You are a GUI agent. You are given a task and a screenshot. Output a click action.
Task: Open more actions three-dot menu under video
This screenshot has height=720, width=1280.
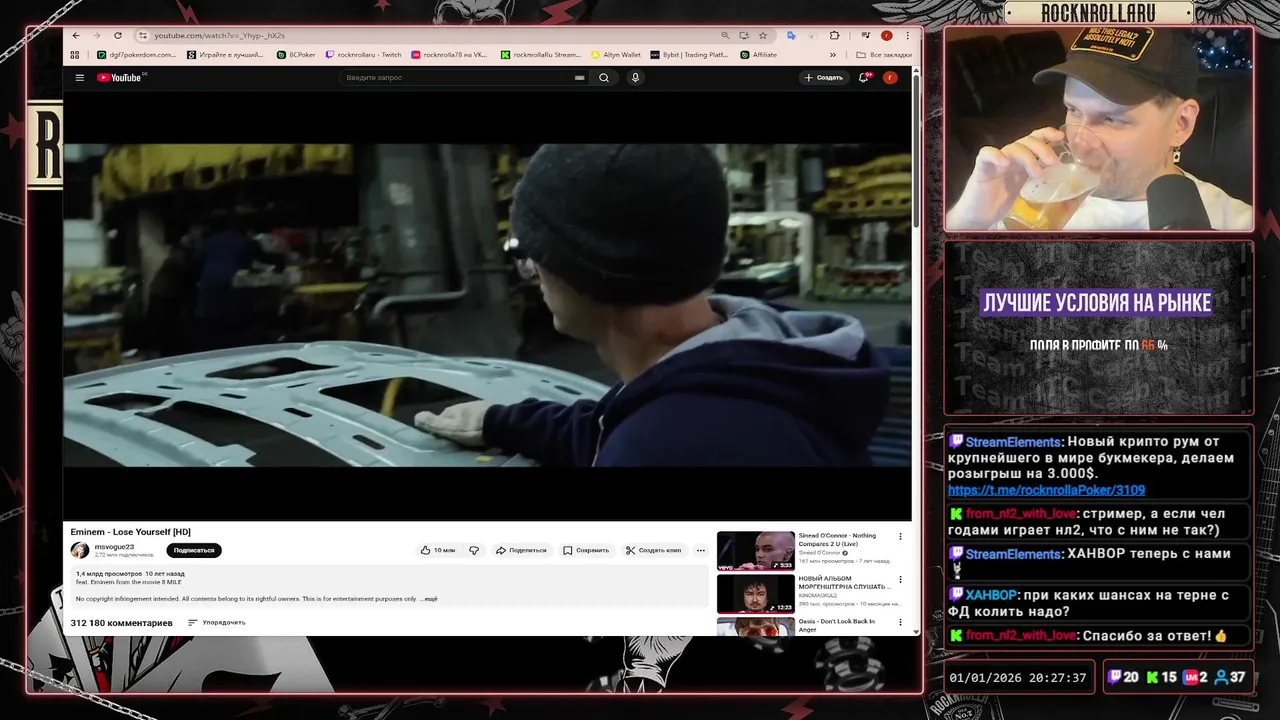[700, 550]
